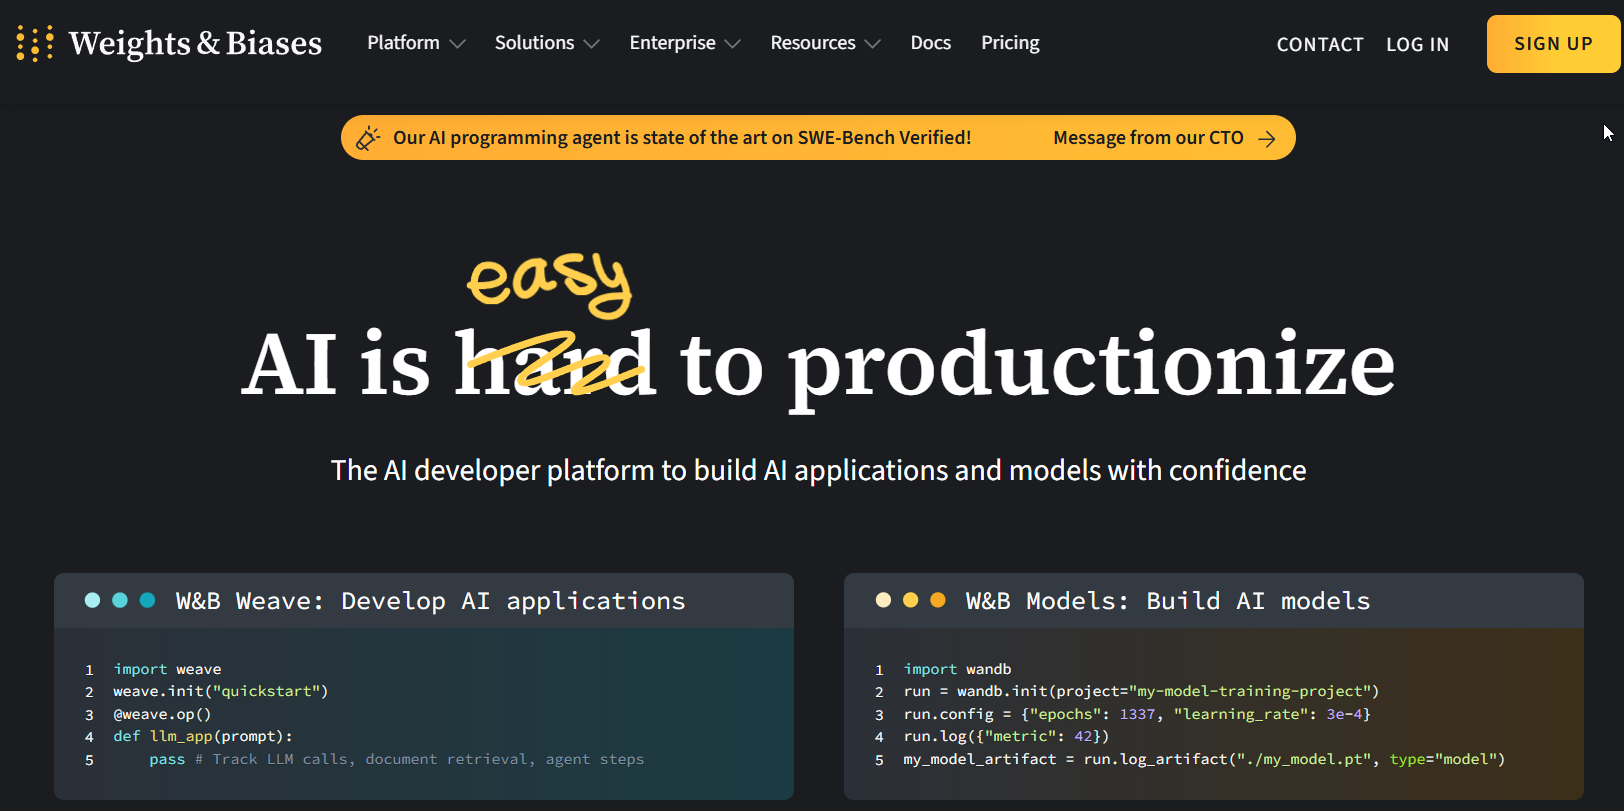Expand the Enterprise chevron arrow
The height and width of the screenshot is (811, 1624).
(733, 44)
